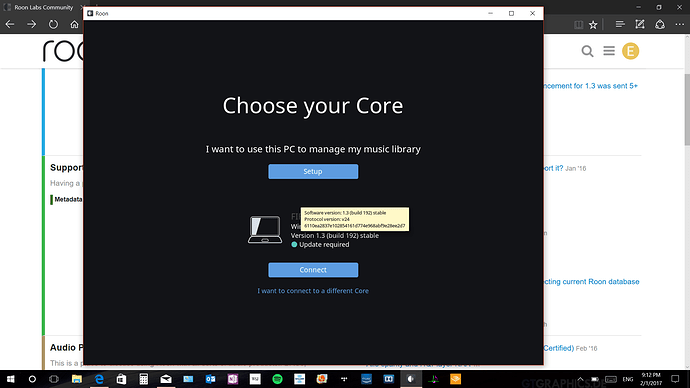The width and height of the screenshot is (690, 388).
Task: Go to browser home page icon
Action: (74, 24)
